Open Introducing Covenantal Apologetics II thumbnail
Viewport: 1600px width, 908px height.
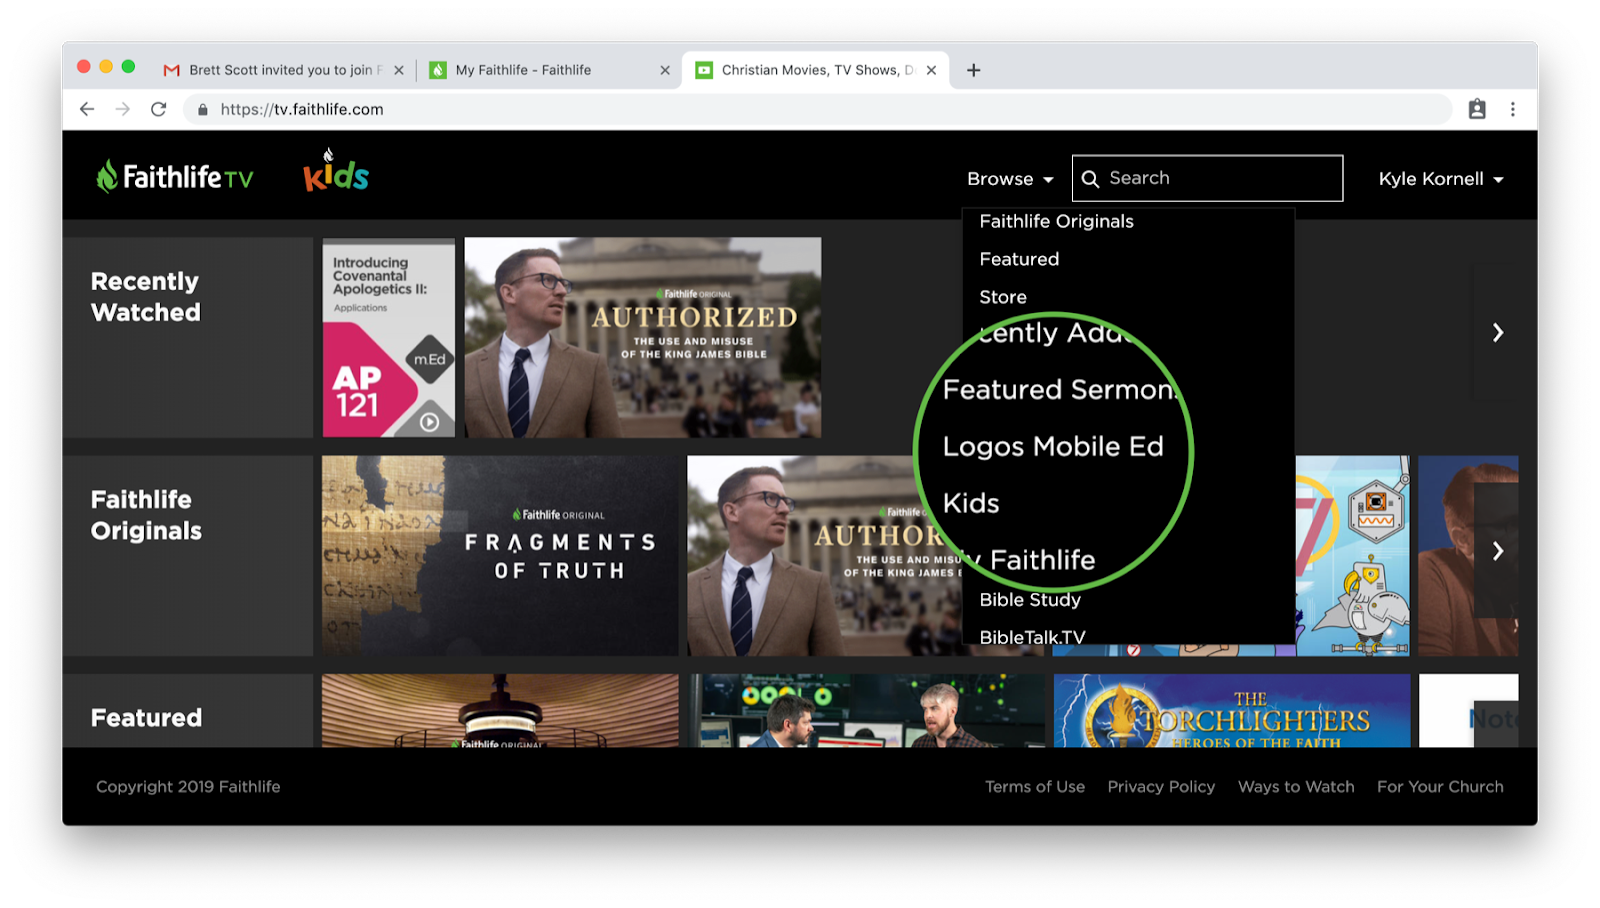pyautogui.click(x=388, y=337)
